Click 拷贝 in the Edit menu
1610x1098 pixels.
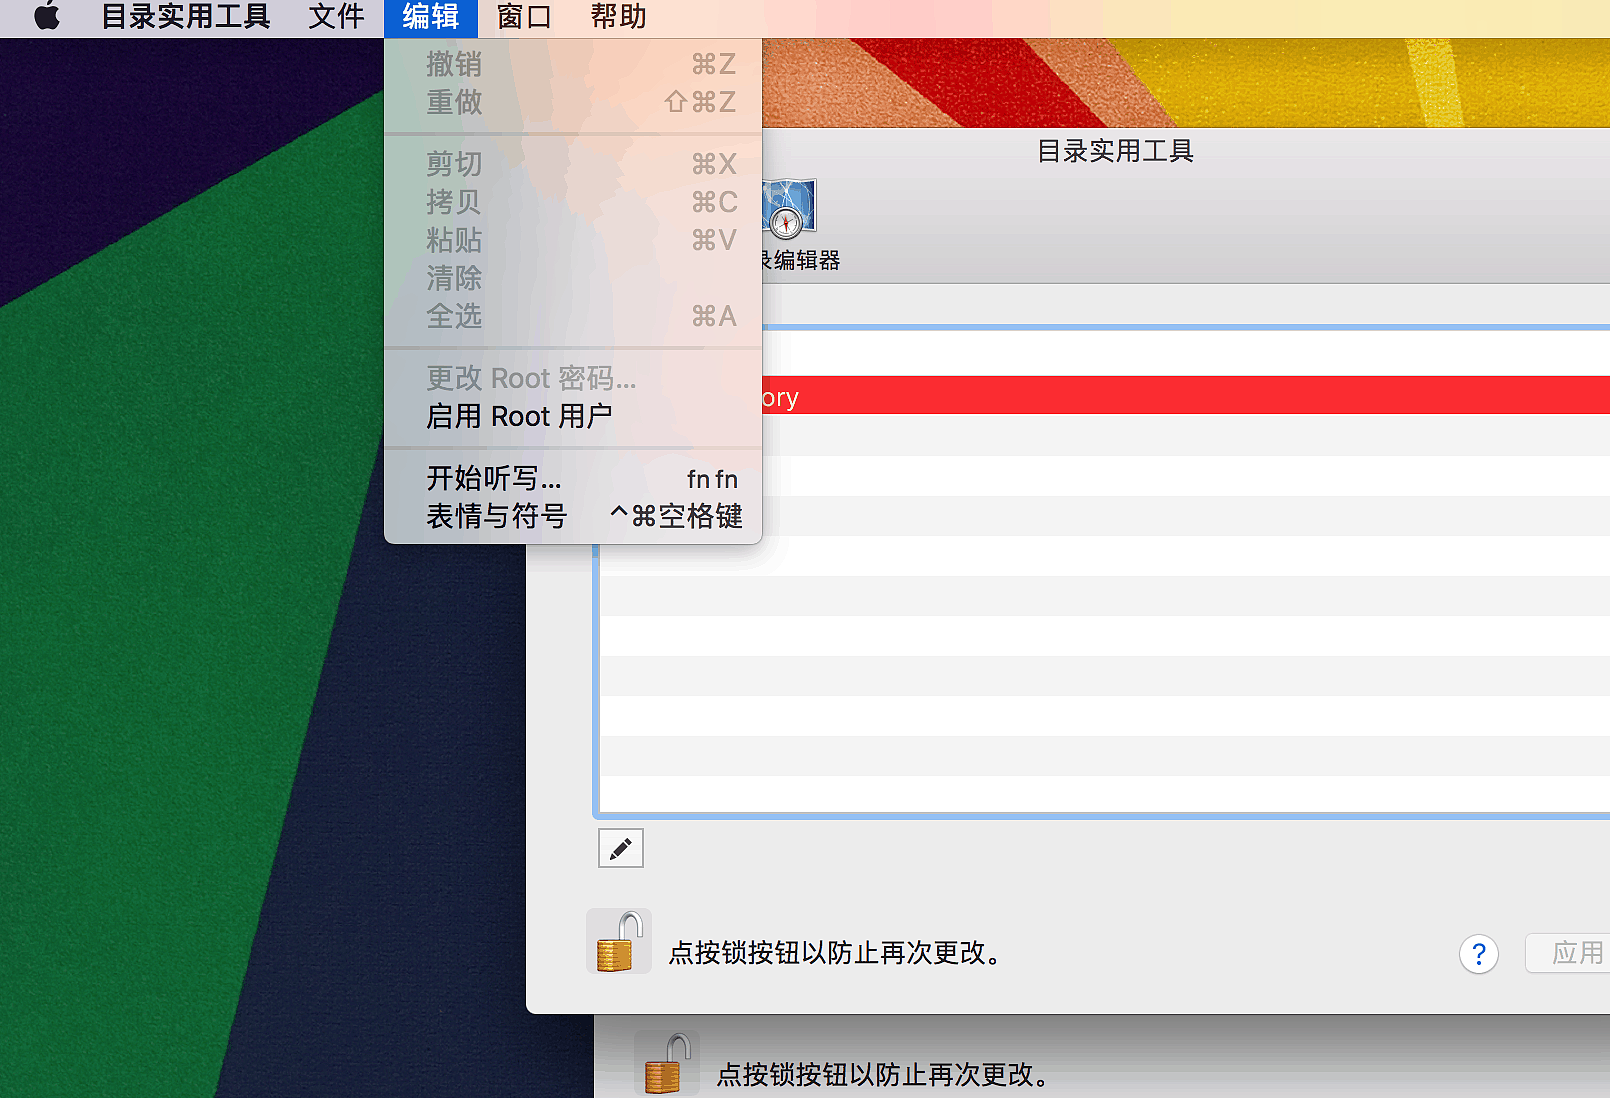(x=454, y=202)
